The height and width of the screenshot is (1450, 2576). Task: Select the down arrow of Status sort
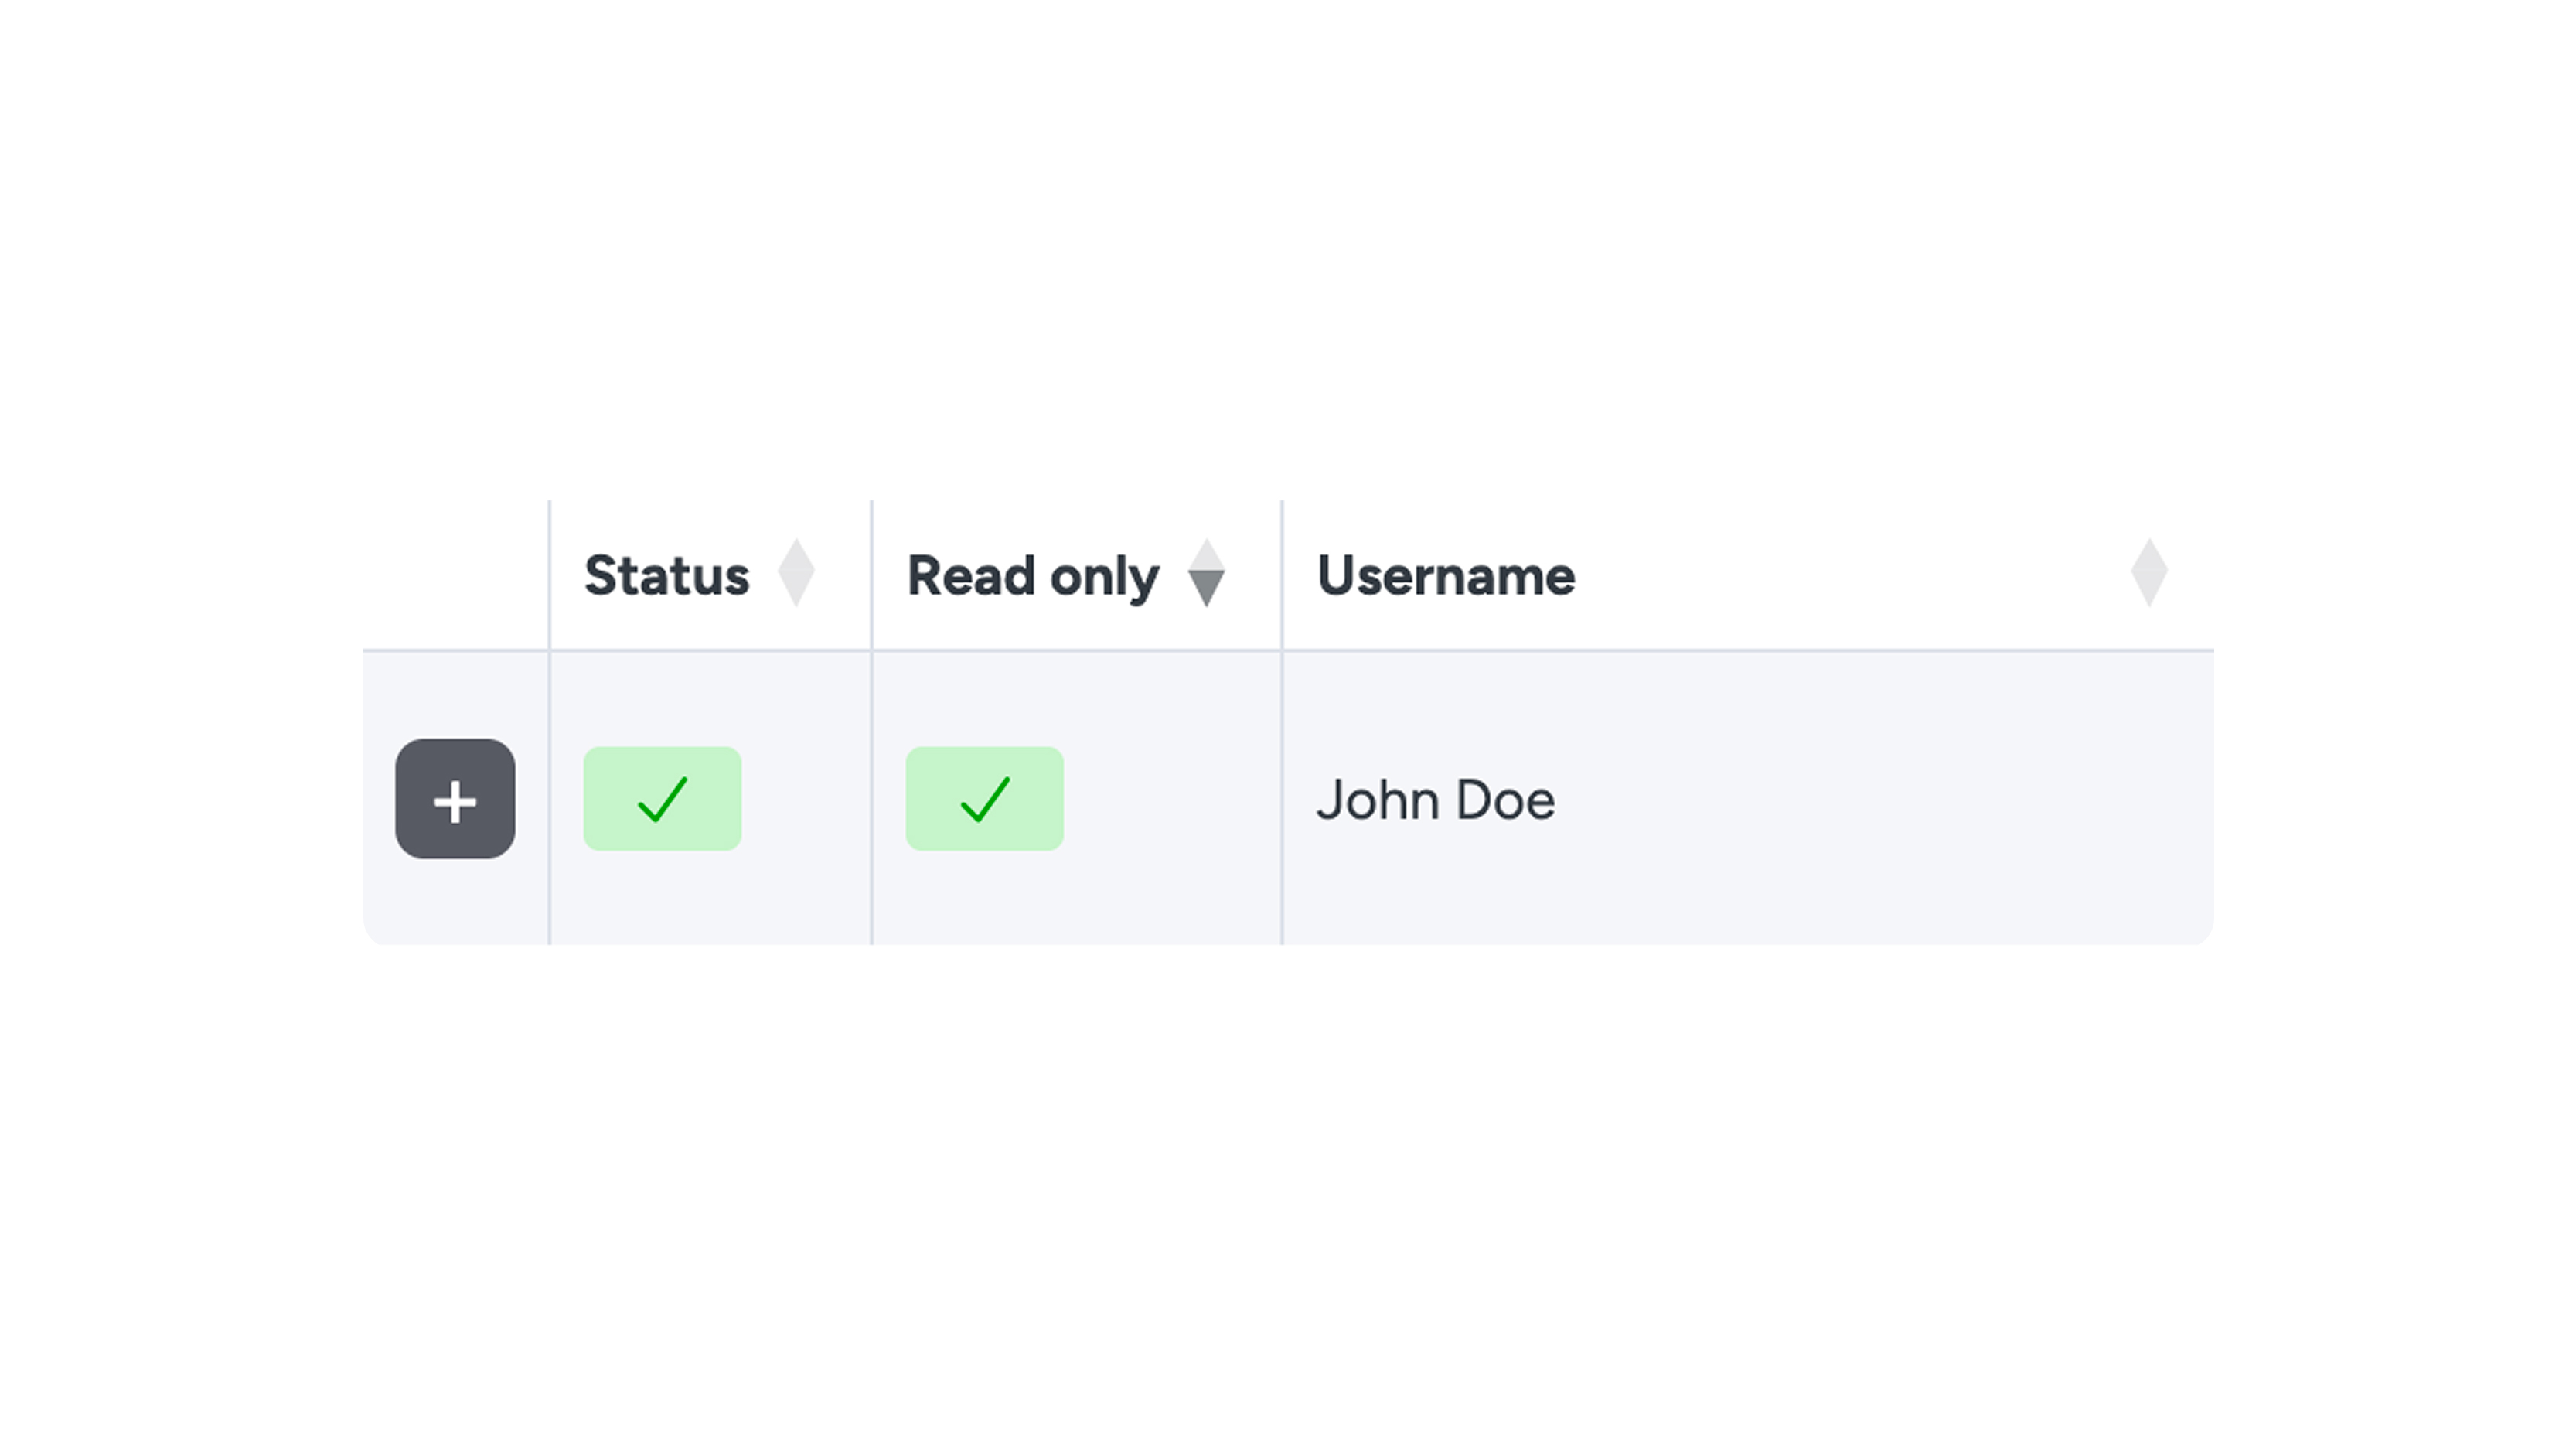[x=796, y=590]
